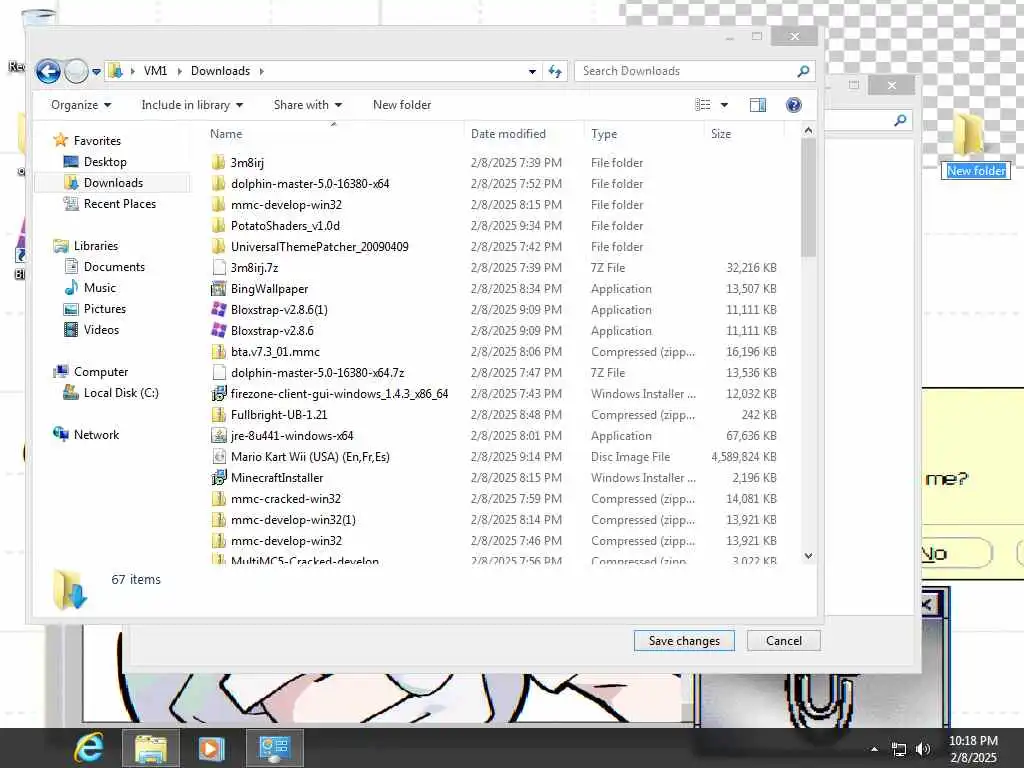Click the volume speaker tray icon

tap(923, 749)
